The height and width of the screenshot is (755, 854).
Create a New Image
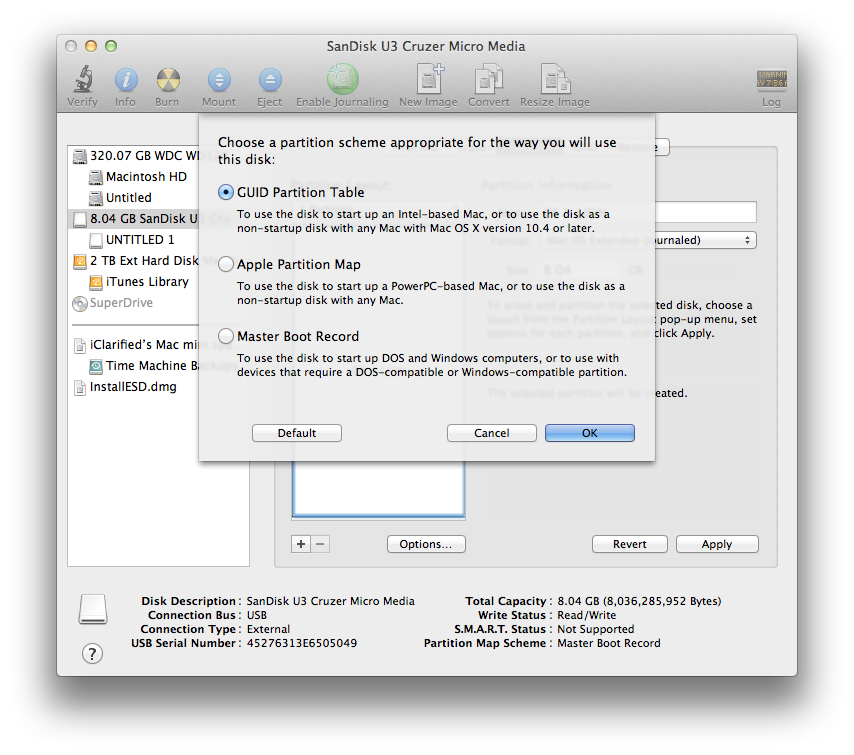coord(429,79)
